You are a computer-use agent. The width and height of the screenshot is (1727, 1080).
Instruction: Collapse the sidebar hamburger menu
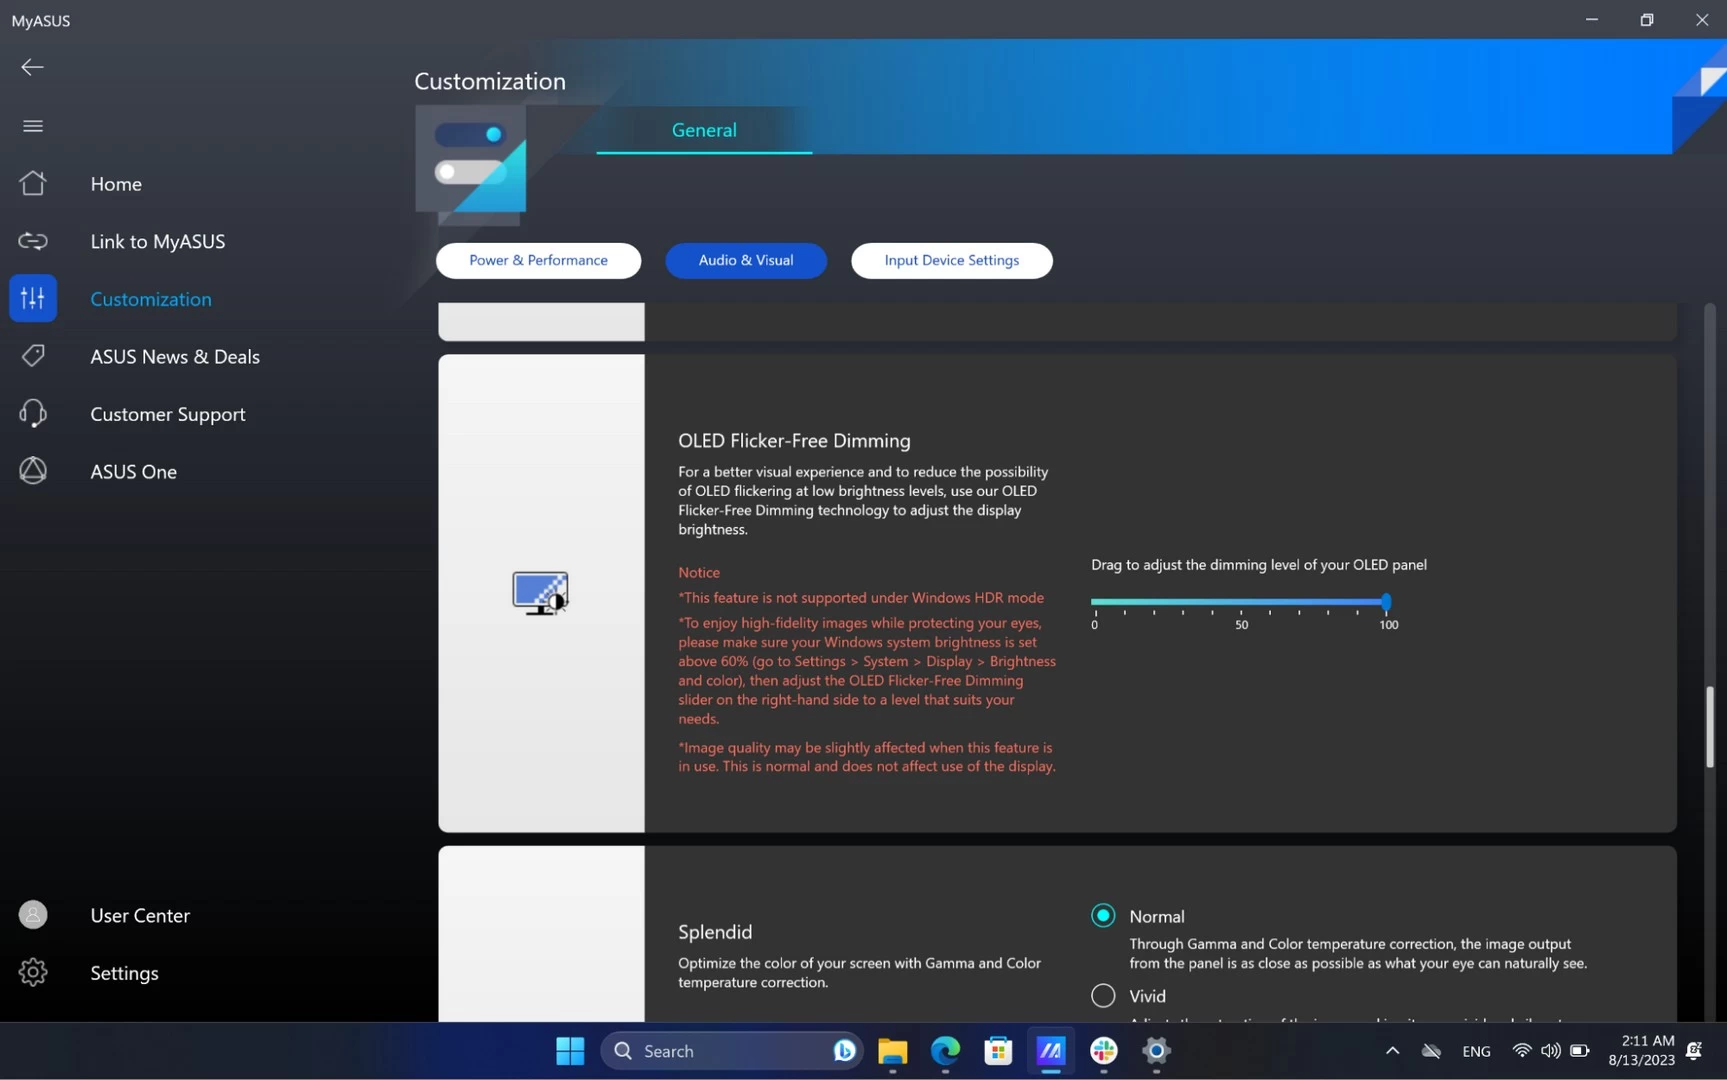(x=33, y=126)
